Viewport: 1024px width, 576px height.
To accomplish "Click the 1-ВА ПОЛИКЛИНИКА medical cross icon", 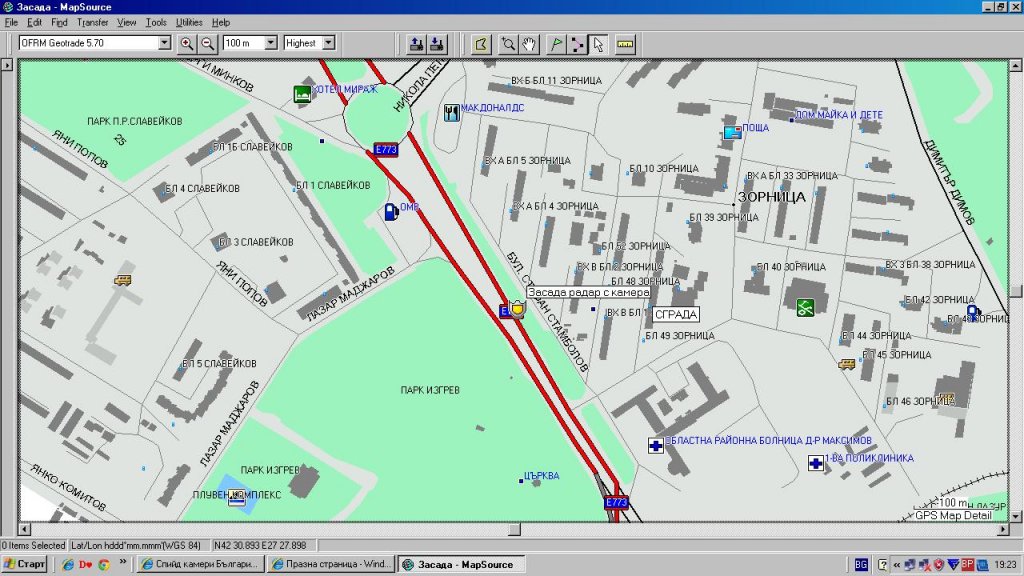I will coord(816,463).
